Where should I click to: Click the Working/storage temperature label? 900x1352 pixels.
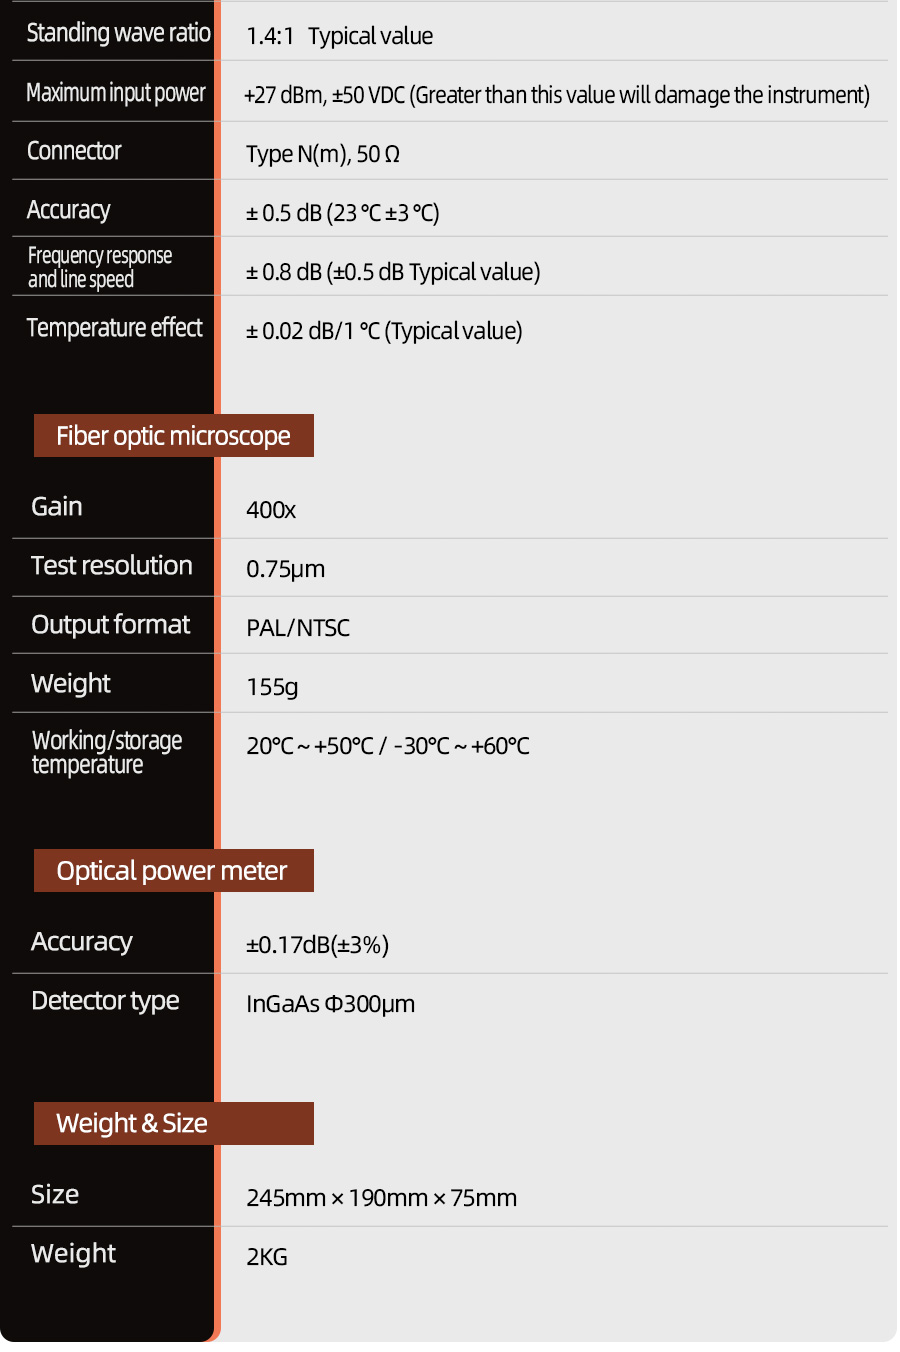107,752
